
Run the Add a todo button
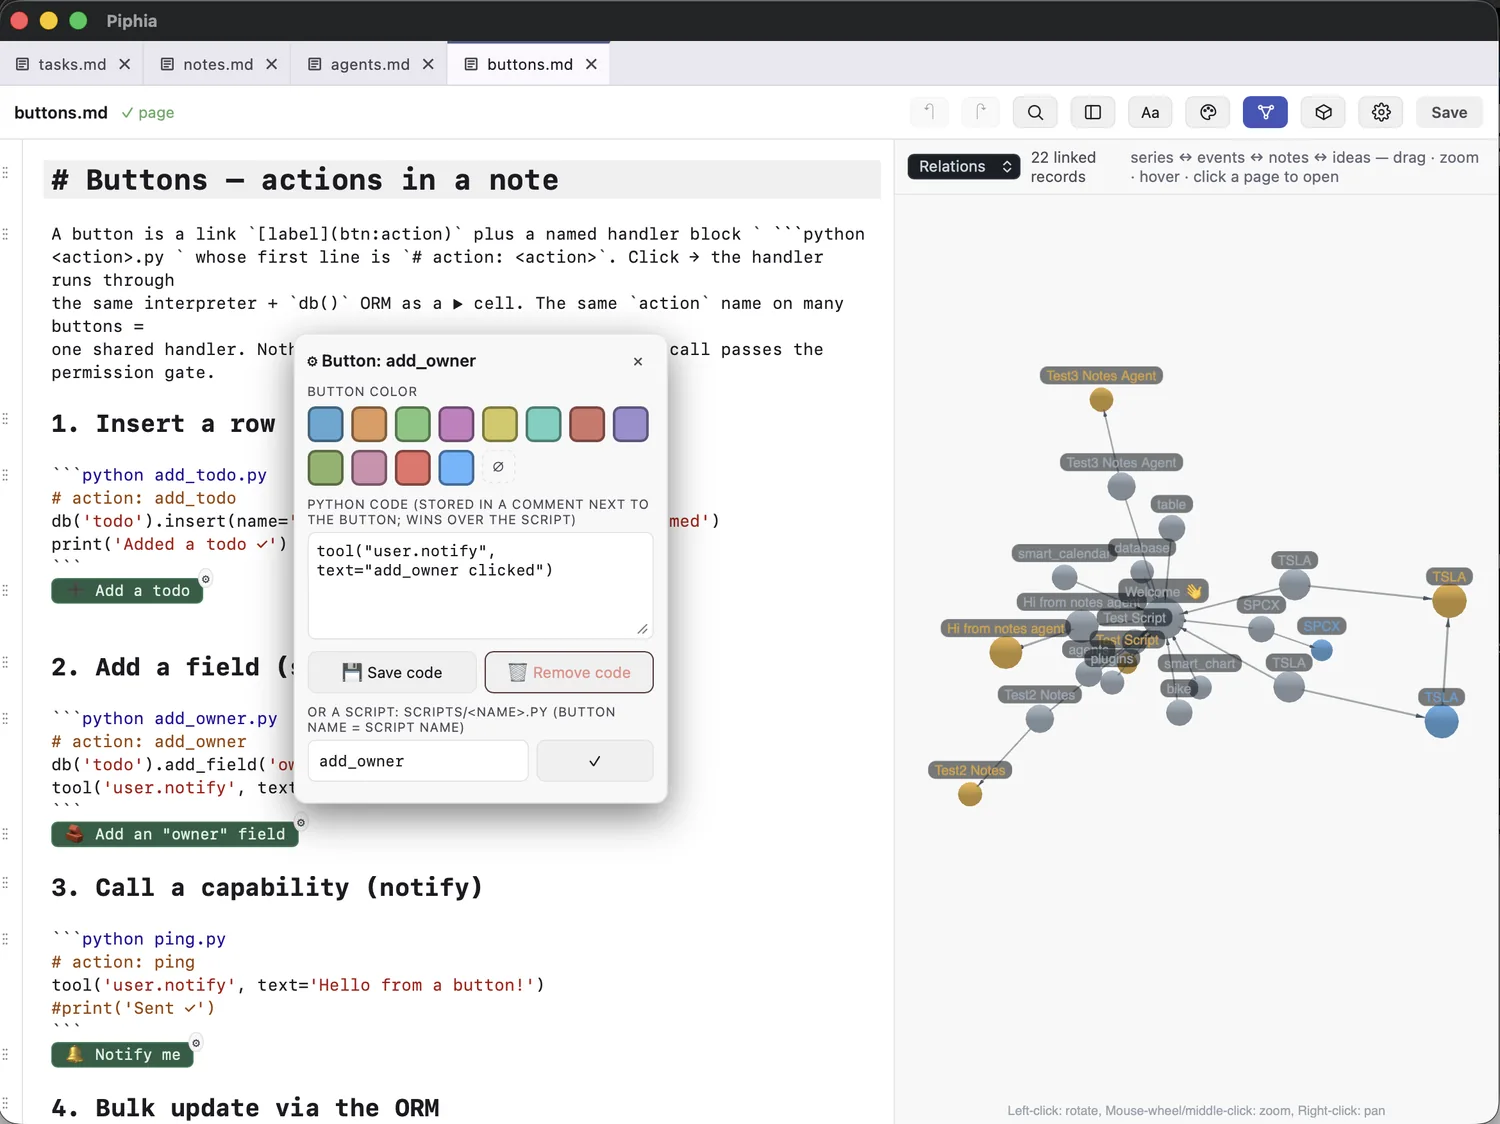(x=127, y=591)
